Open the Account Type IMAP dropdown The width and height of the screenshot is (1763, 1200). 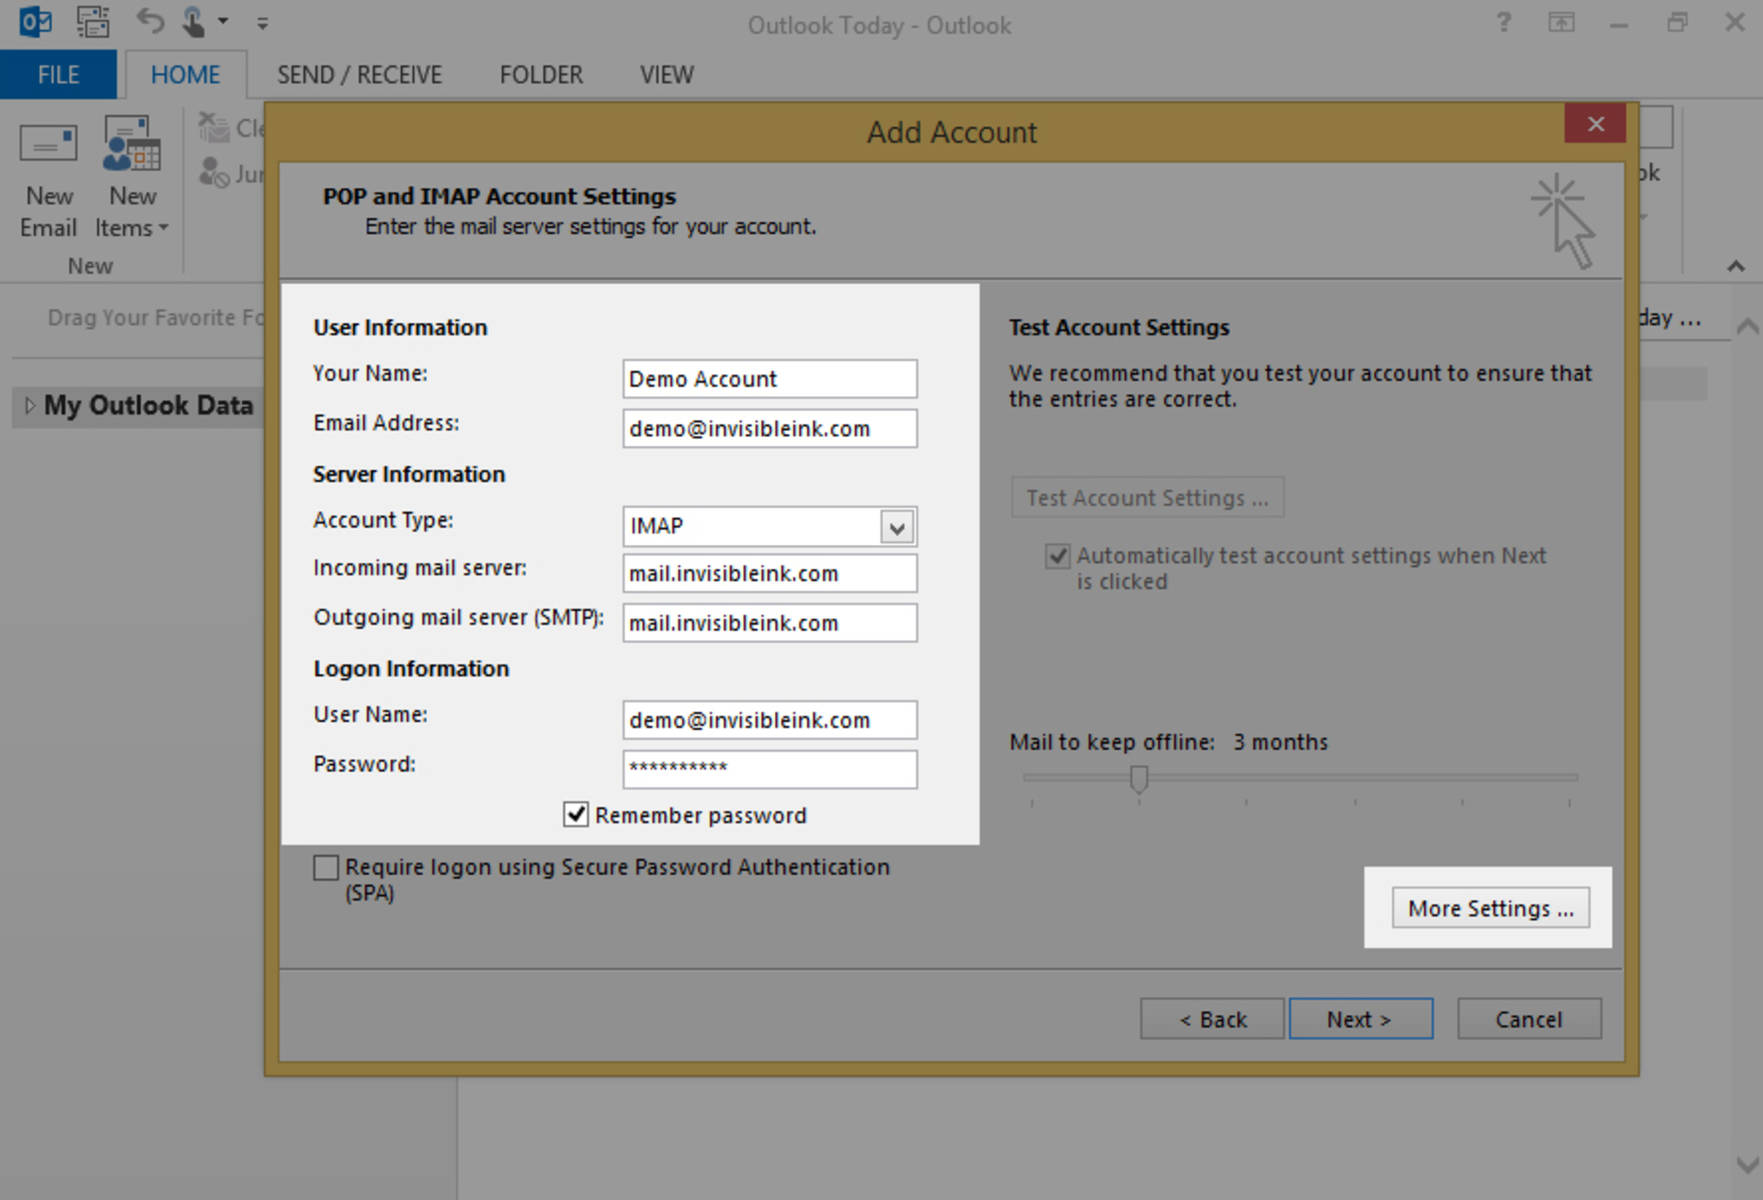pos(897,527)
